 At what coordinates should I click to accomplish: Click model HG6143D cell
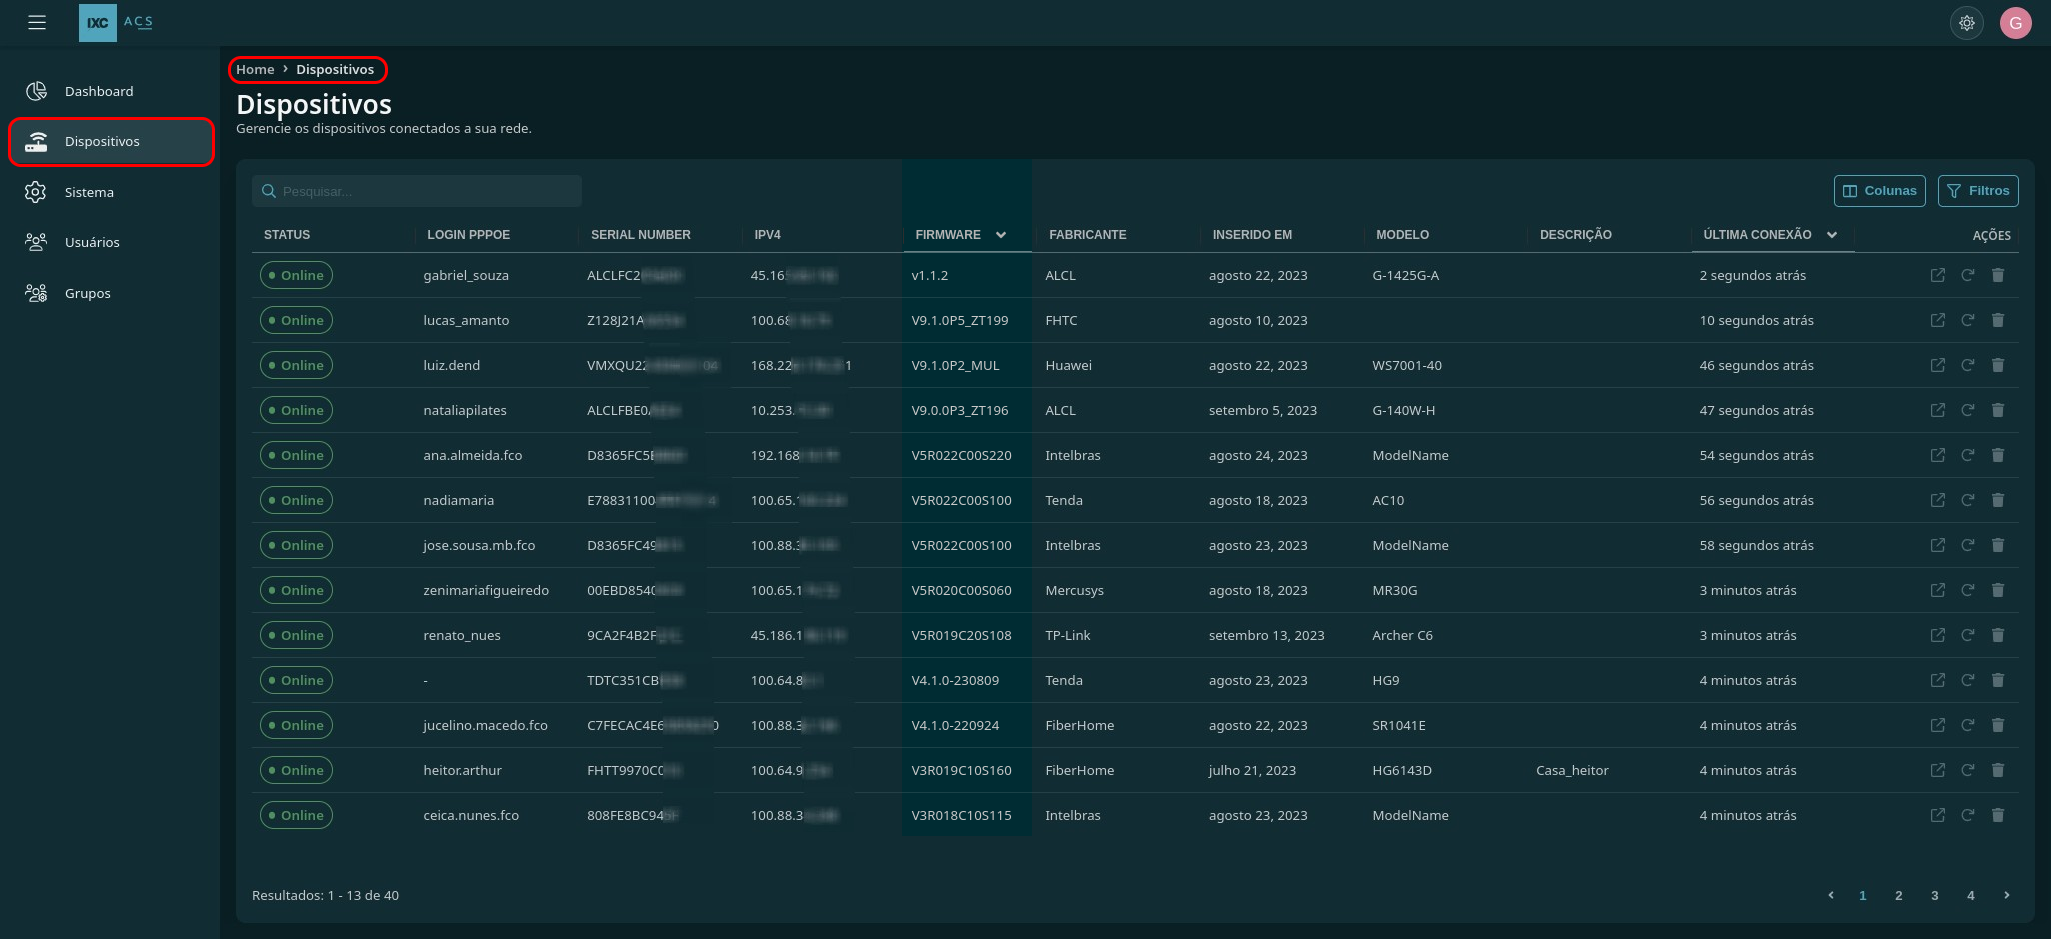[1402, 770]
